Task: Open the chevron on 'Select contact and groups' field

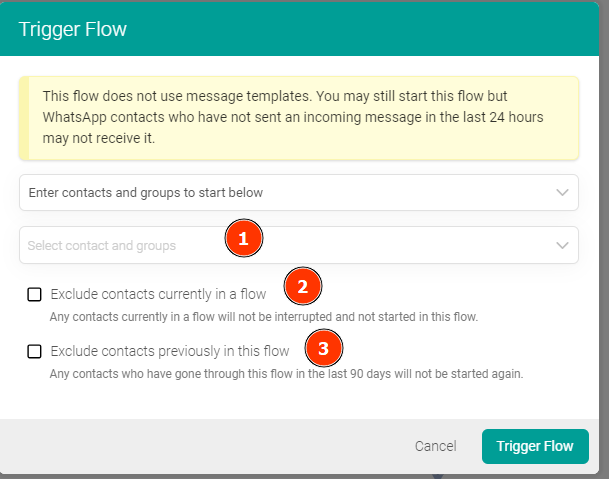Action: [562, 245]
